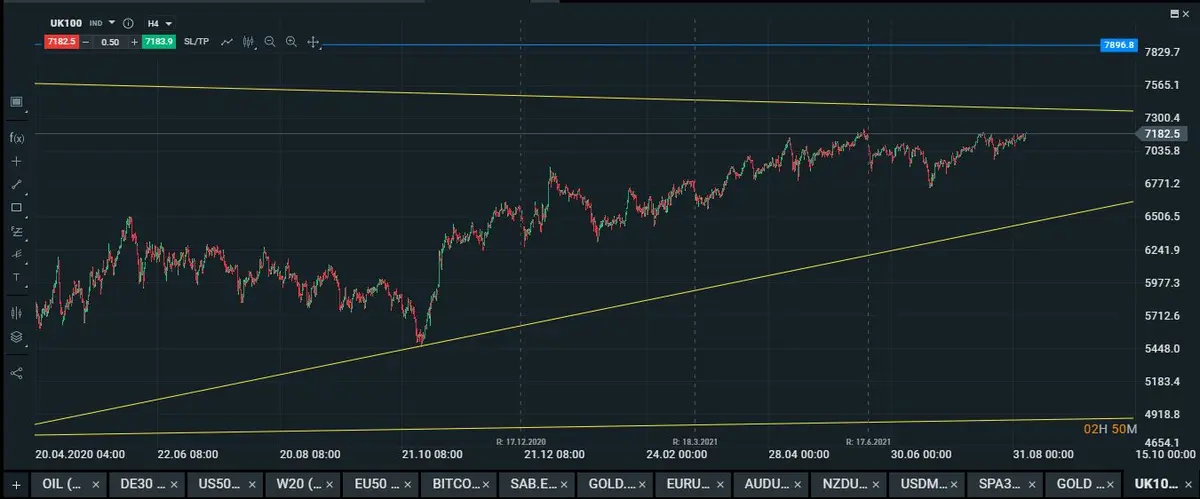Select the text annotation tool
1200x499 pixels.
(x=16, y=277)
